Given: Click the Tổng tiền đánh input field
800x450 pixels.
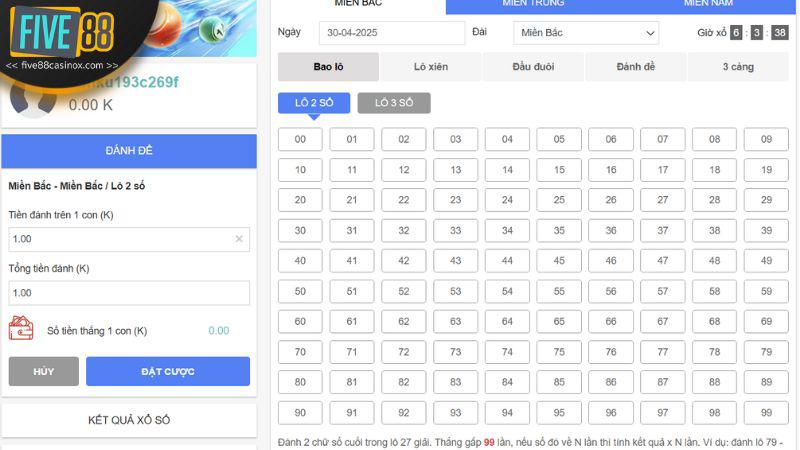Looking at the screenshot, I should coord(129,293).
